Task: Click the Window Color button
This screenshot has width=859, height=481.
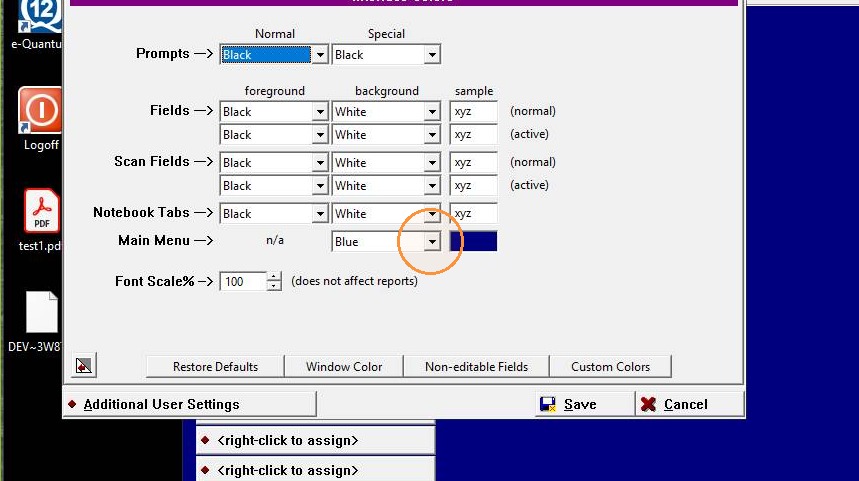Action: pyautogui.click(x=344, y=367)
